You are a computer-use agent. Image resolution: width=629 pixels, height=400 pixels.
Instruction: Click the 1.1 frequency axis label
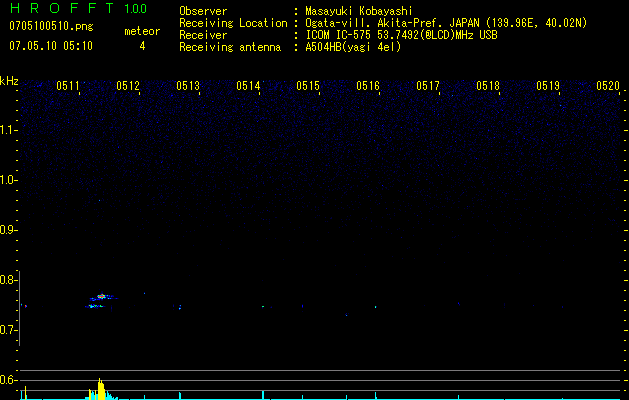coord(9,130)
